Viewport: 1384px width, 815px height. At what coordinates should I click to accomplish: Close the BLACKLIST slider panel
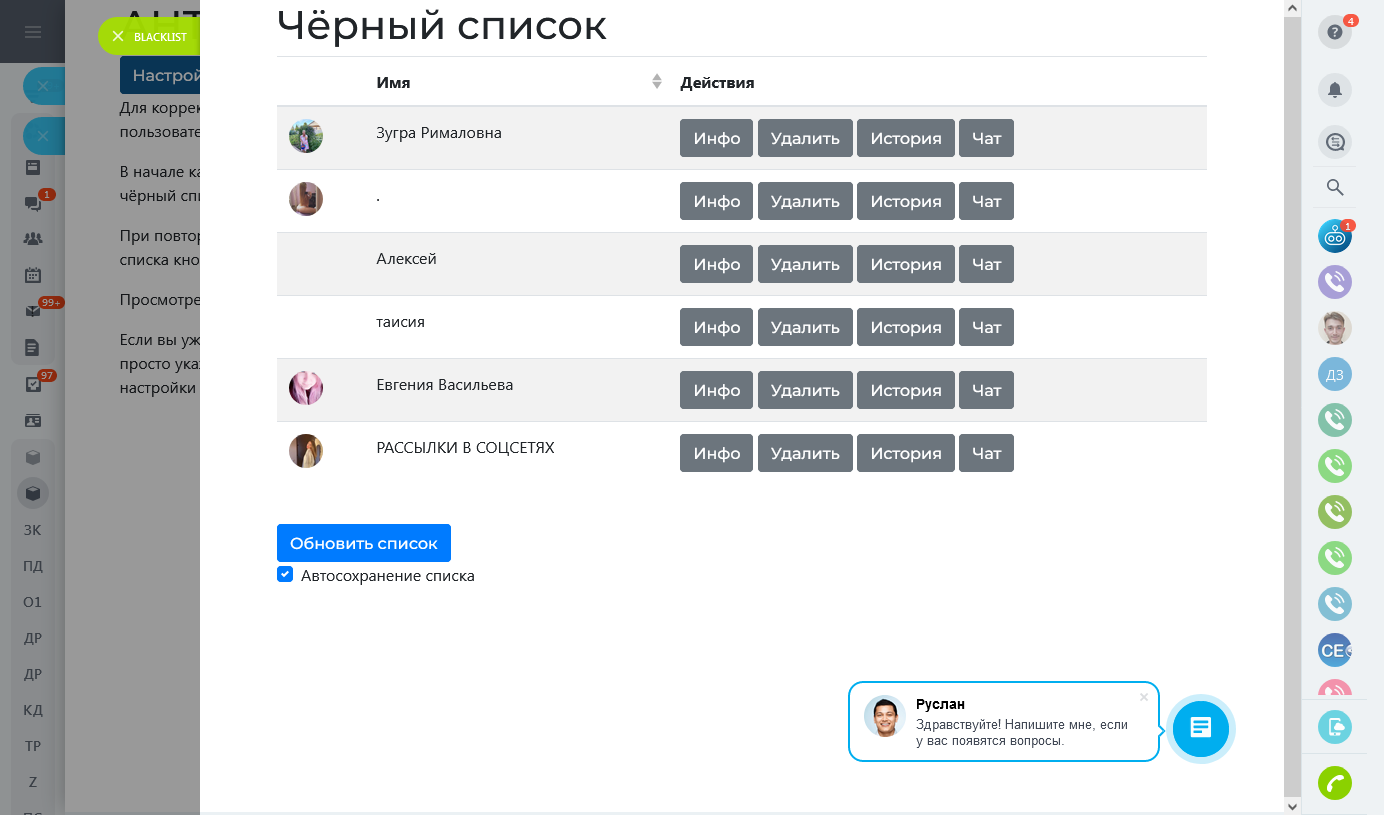tap(118, 37)
